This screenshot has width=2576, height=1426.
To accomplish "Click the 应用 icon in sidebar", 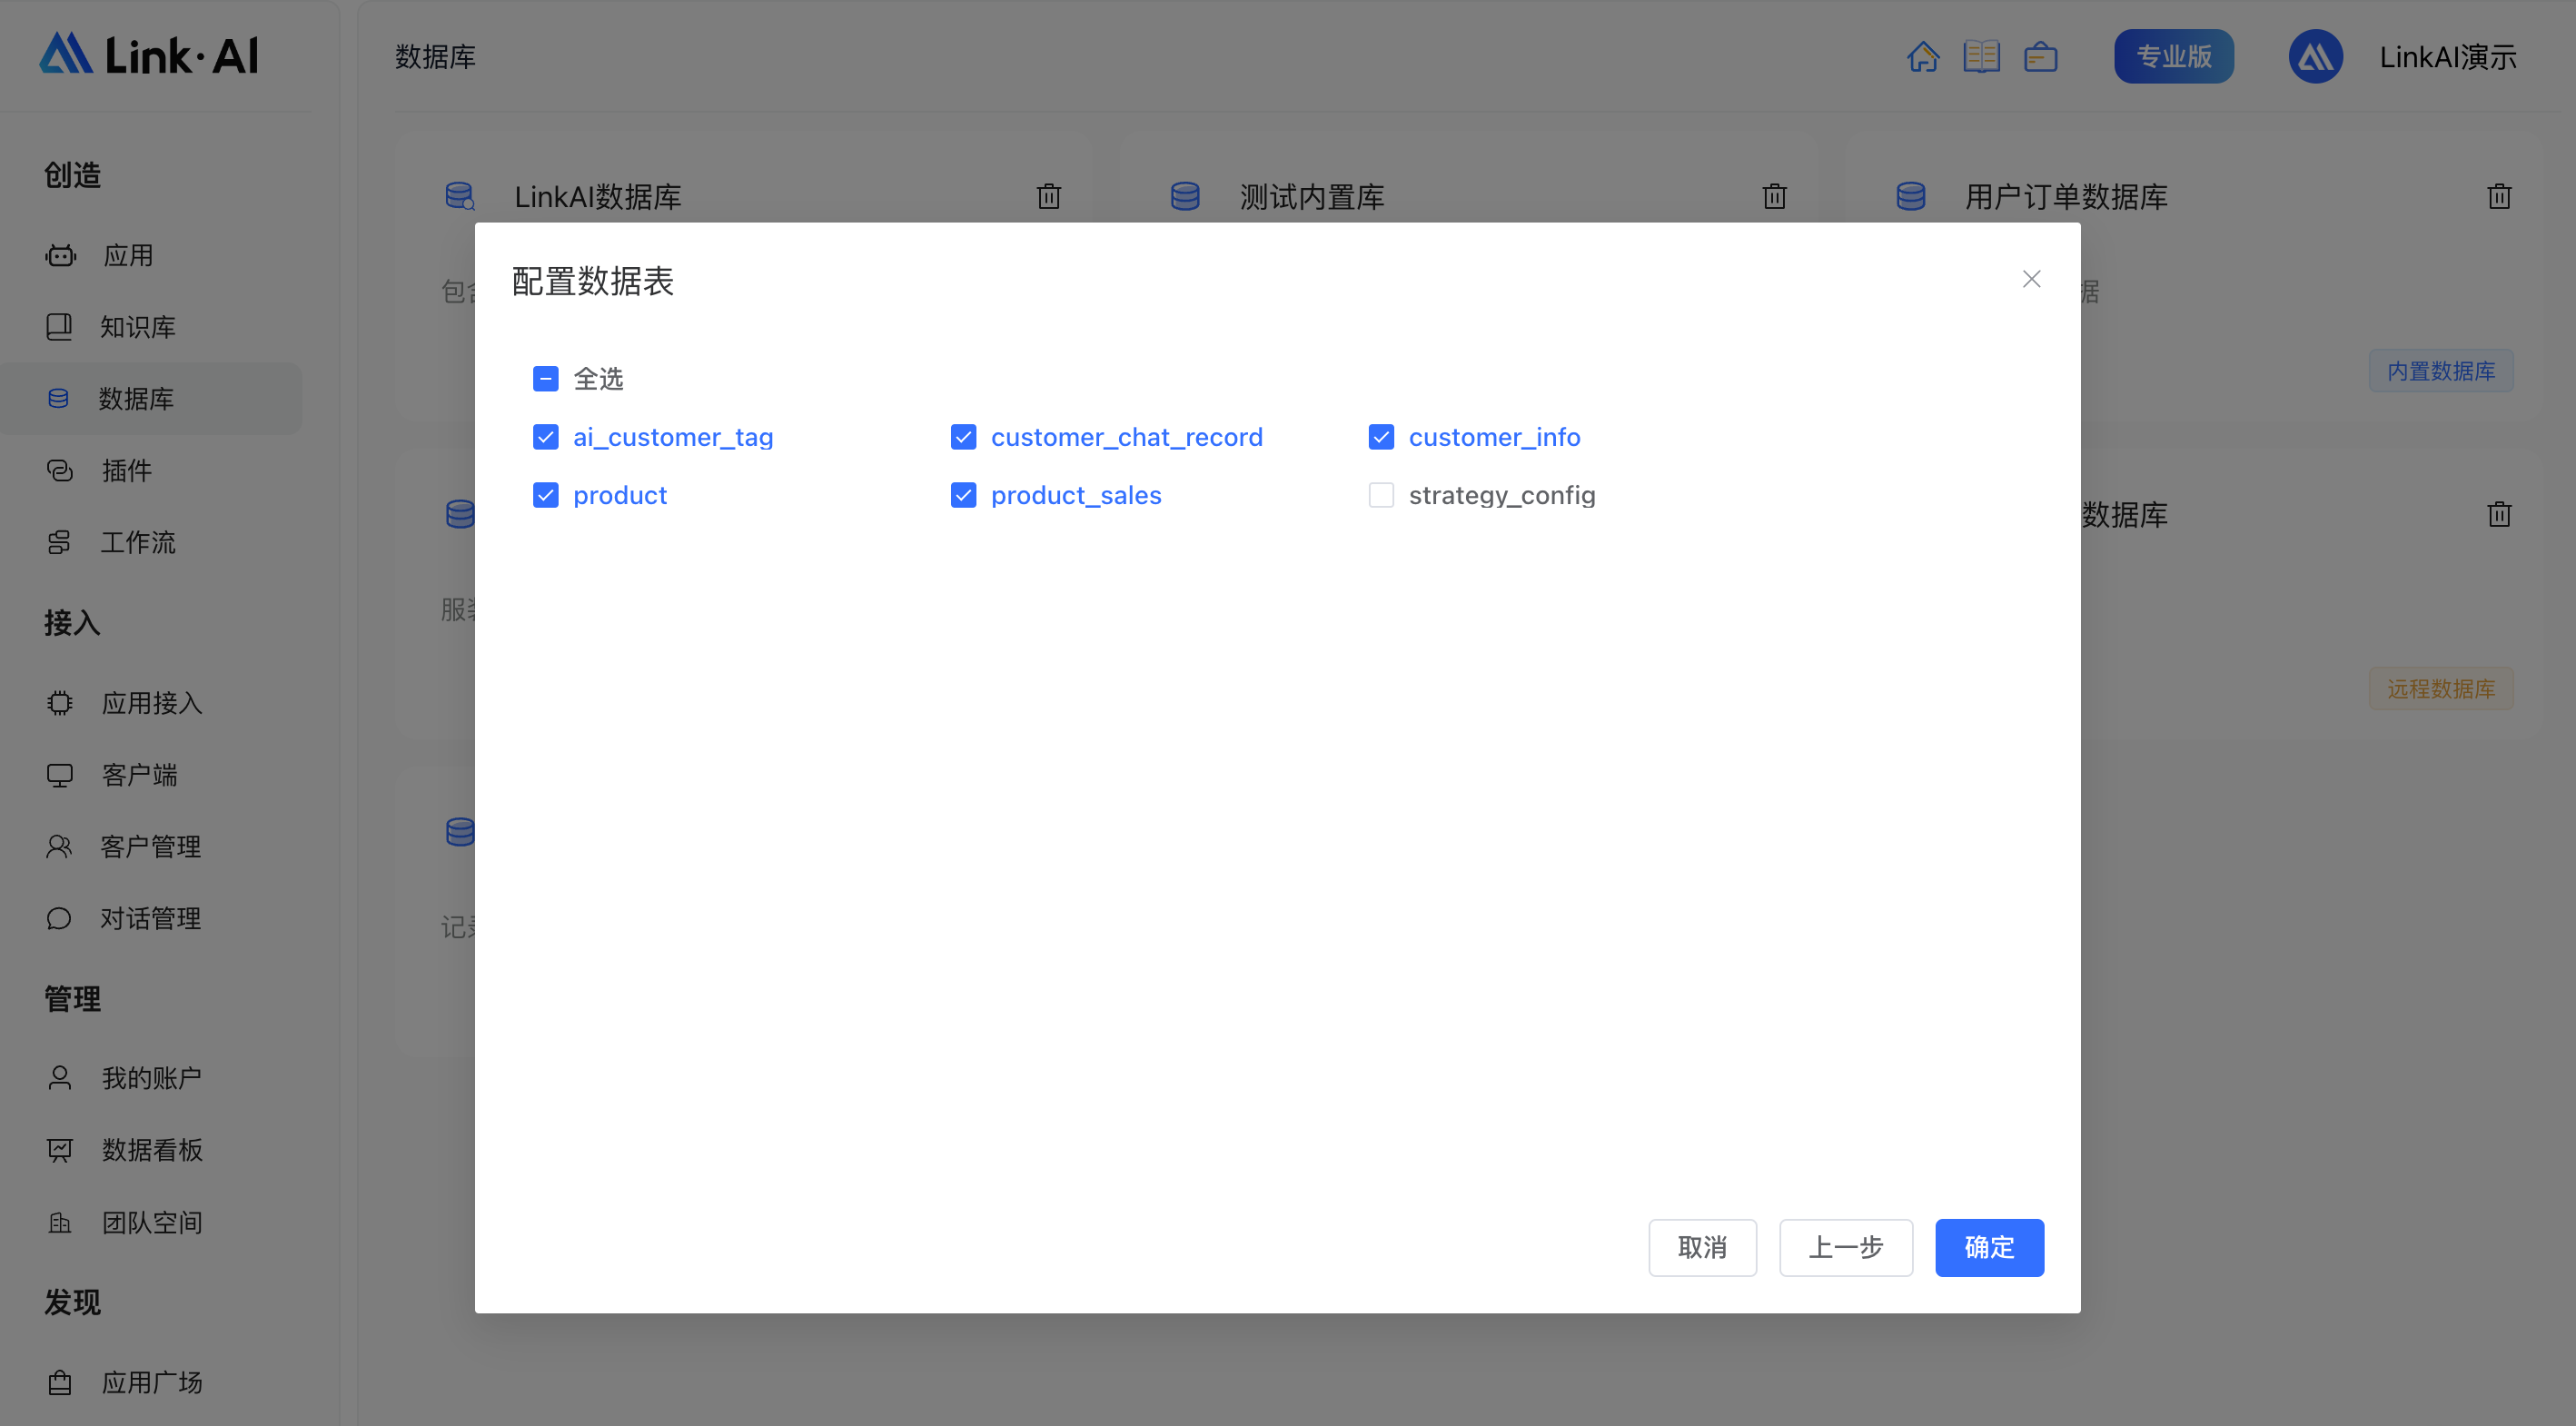I will pos(62,254).
